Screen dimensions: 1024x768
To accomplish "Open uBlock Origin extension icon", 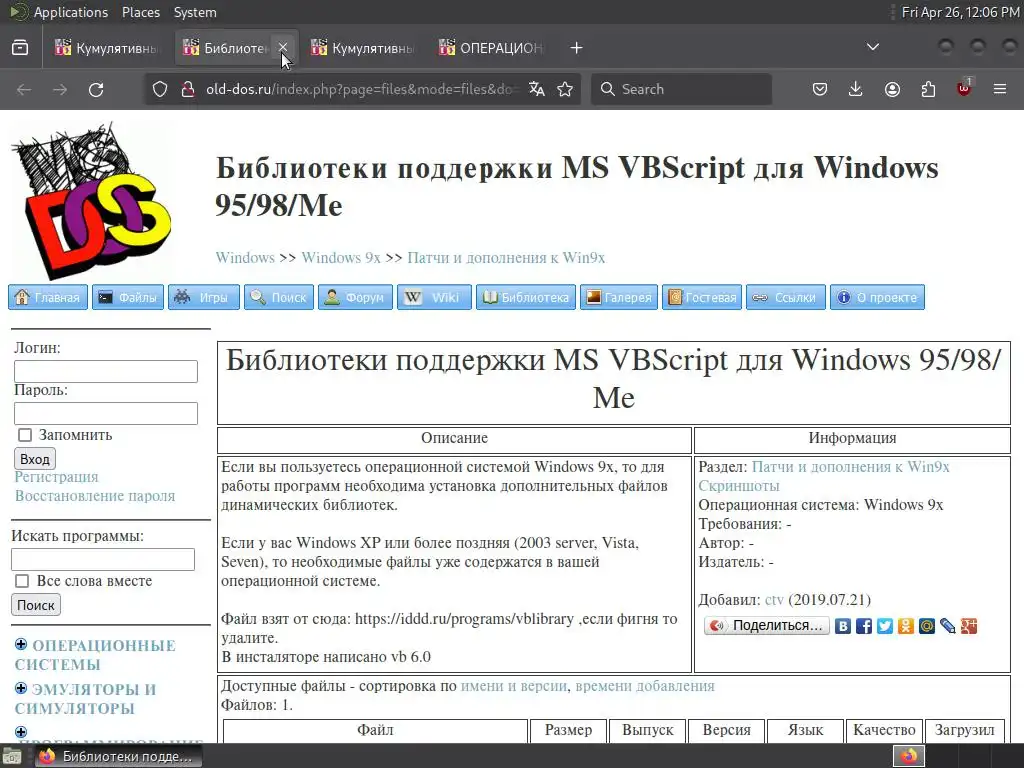I will point(964,88).
